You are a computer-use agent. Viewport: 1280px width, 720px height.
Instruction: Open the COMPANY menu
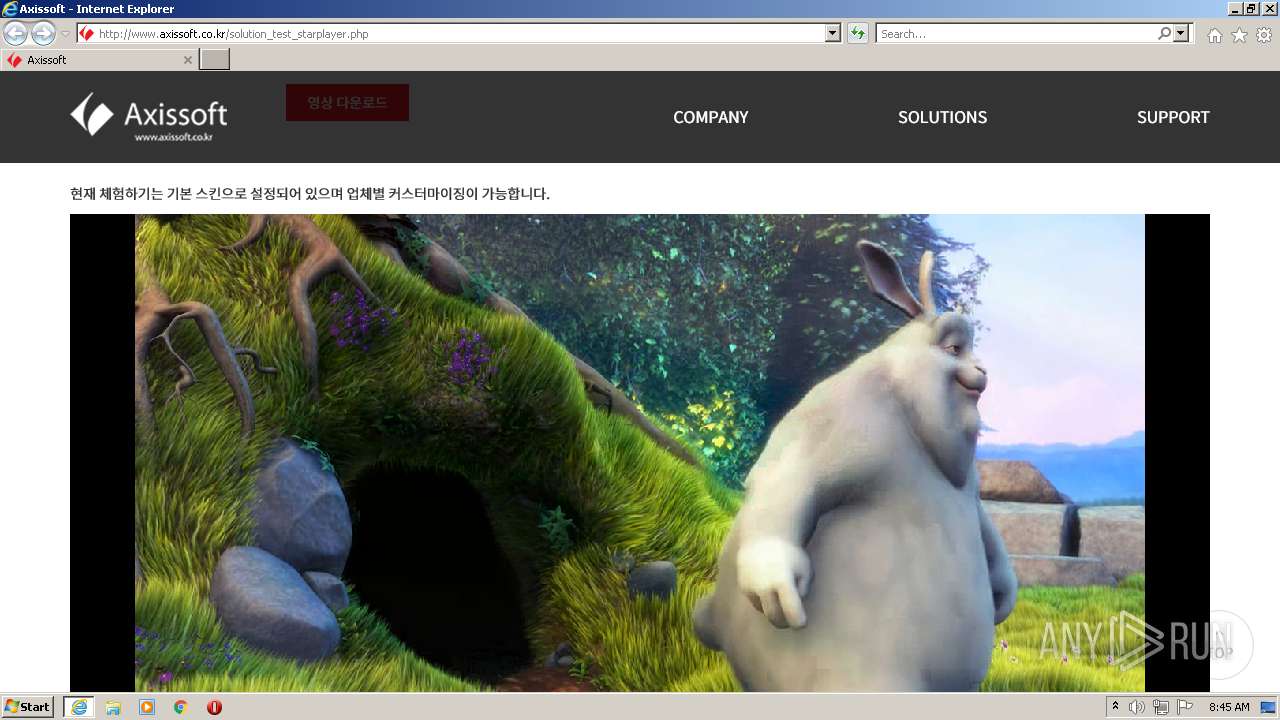[710, 117]
